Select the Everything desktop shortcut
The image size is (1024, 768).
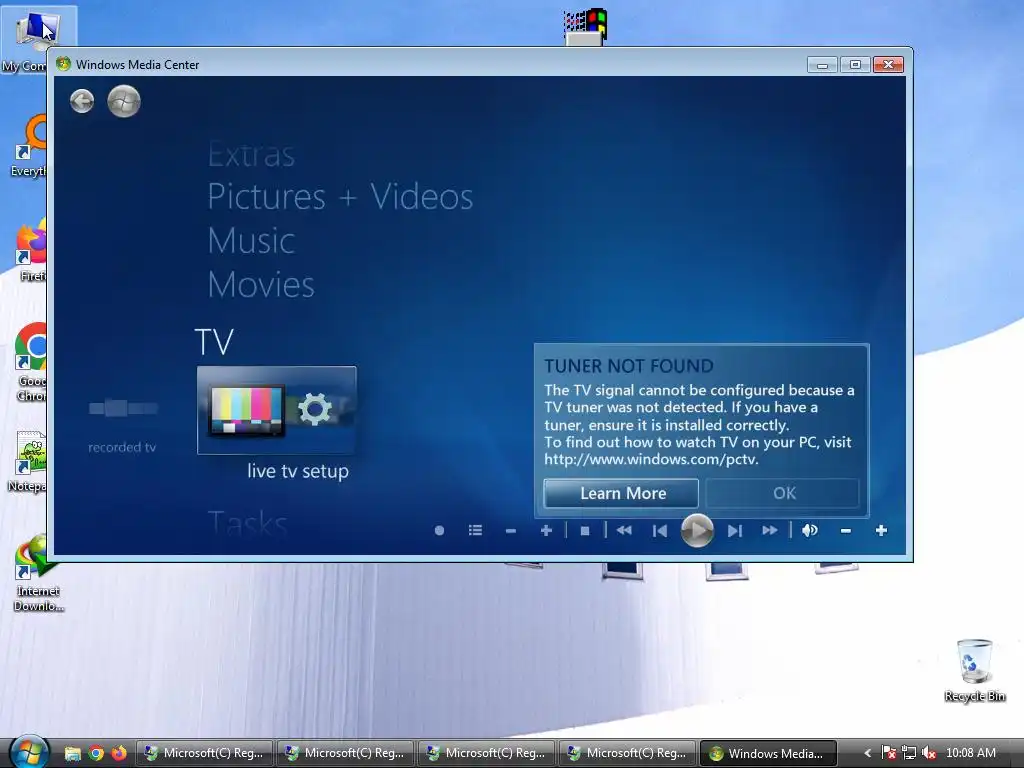coord(29,145)
